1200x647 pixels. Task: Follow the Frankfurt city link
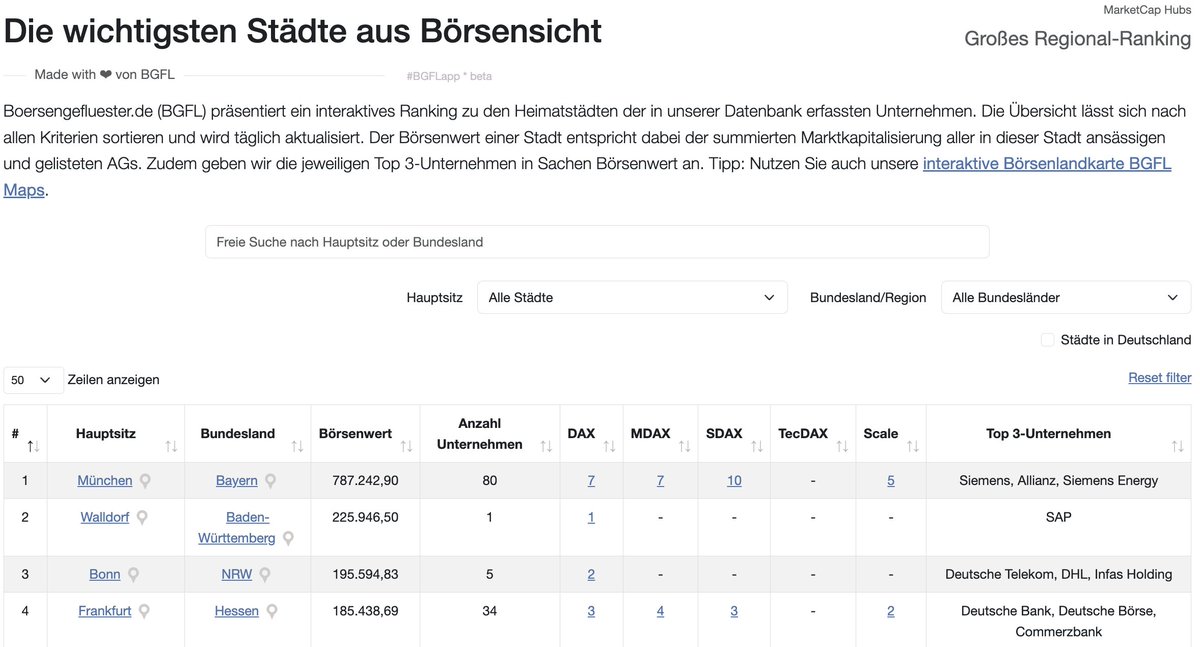(105, 611)
